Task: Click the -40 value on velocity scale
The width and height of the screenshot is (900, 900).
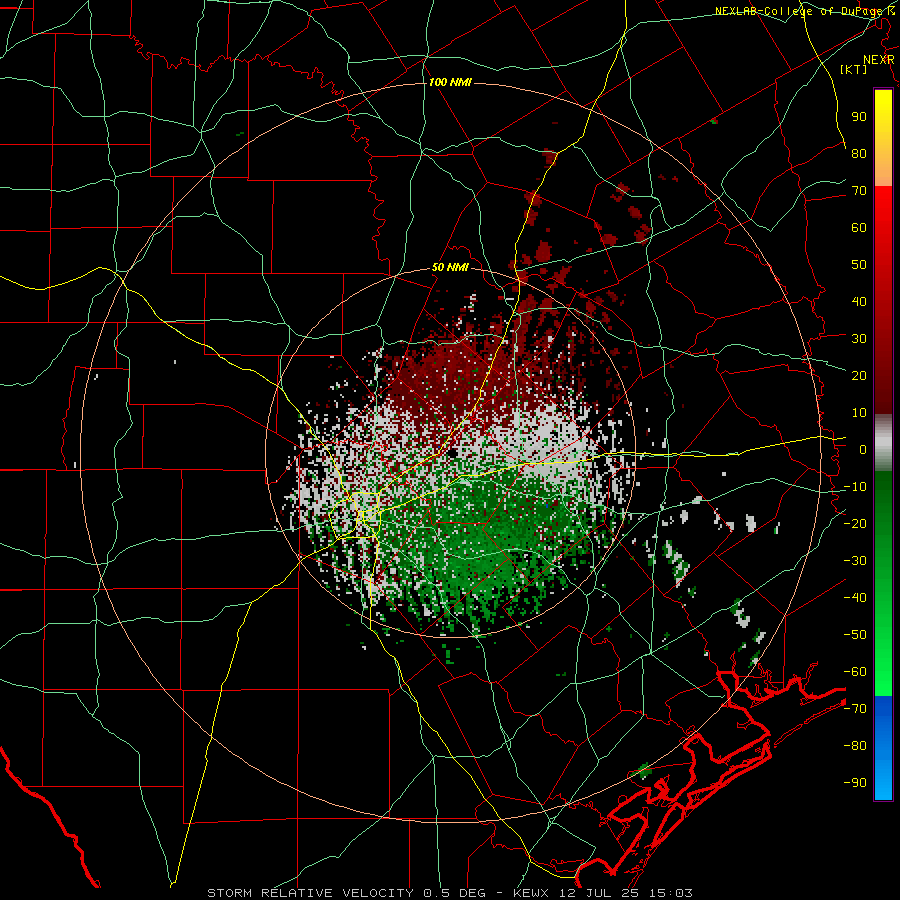Action: tap(855, 598)
